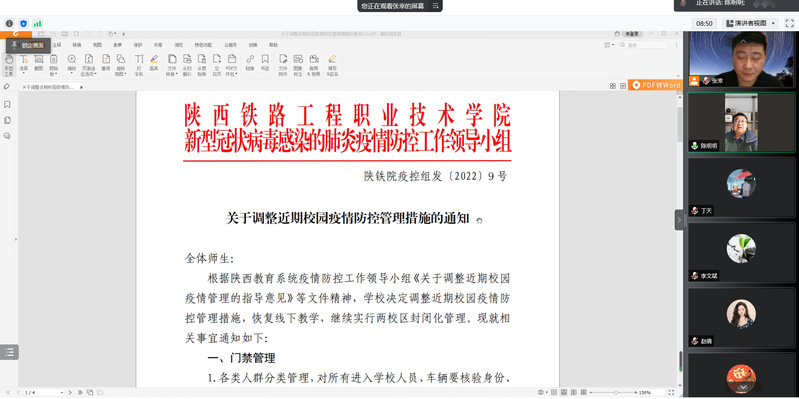
Task: Open the View (视图) ribbon tab
Action: (97, 45)
